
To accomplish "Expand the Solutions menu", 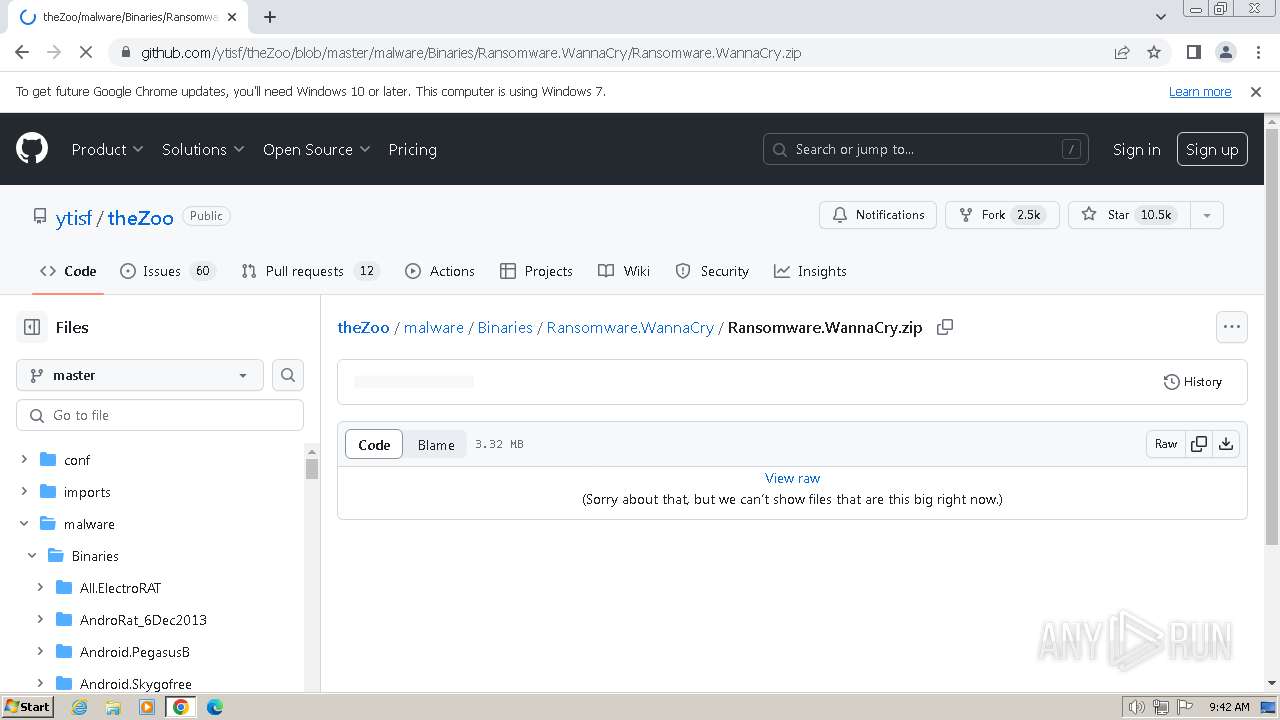I will point(203,149).
